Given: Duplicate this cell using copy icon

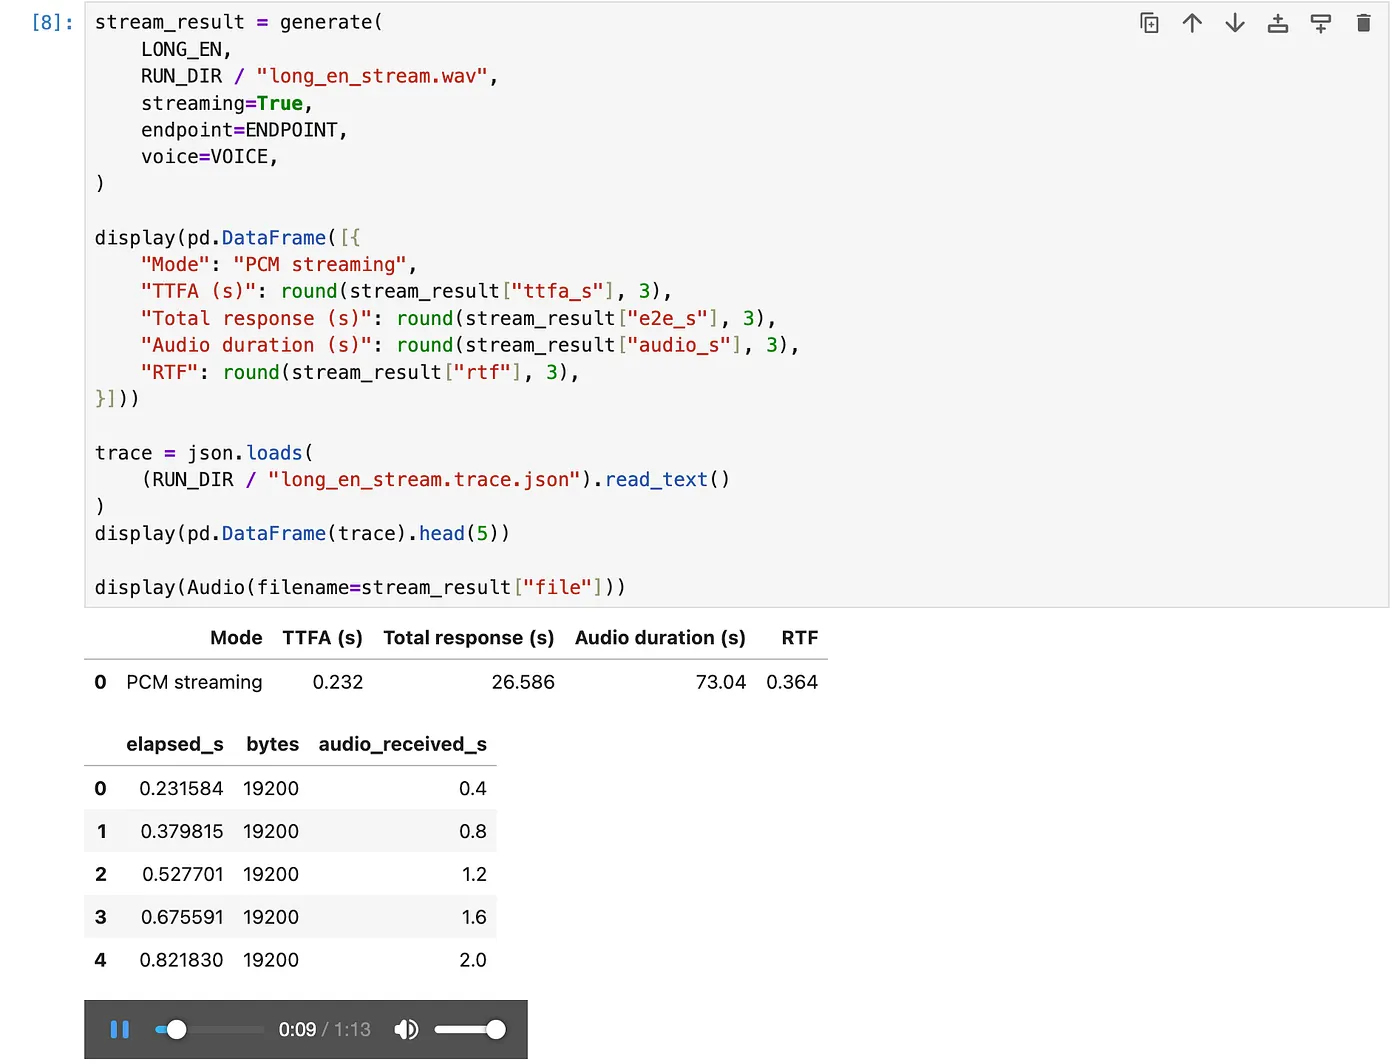Looking at the screenshot, I should (x=1149, y=23).
